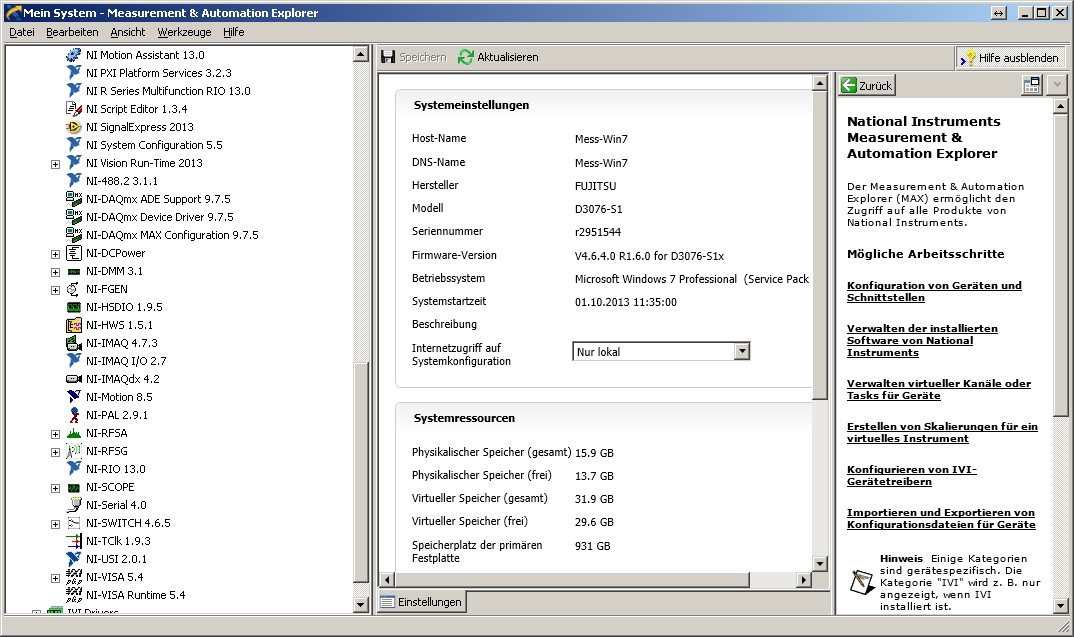Click the NI-RFSG icon

click(73, 451)
